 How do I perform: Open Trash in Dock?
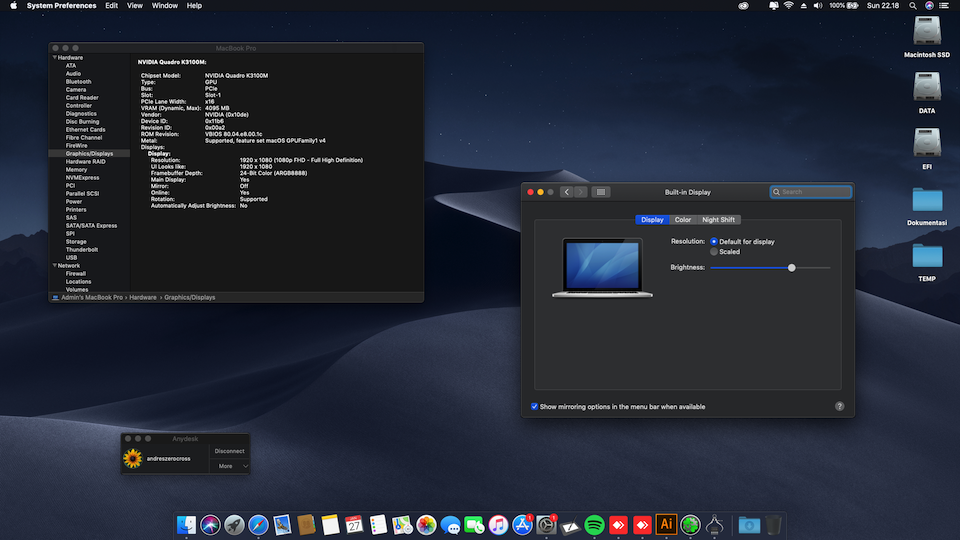click(773, 525)
